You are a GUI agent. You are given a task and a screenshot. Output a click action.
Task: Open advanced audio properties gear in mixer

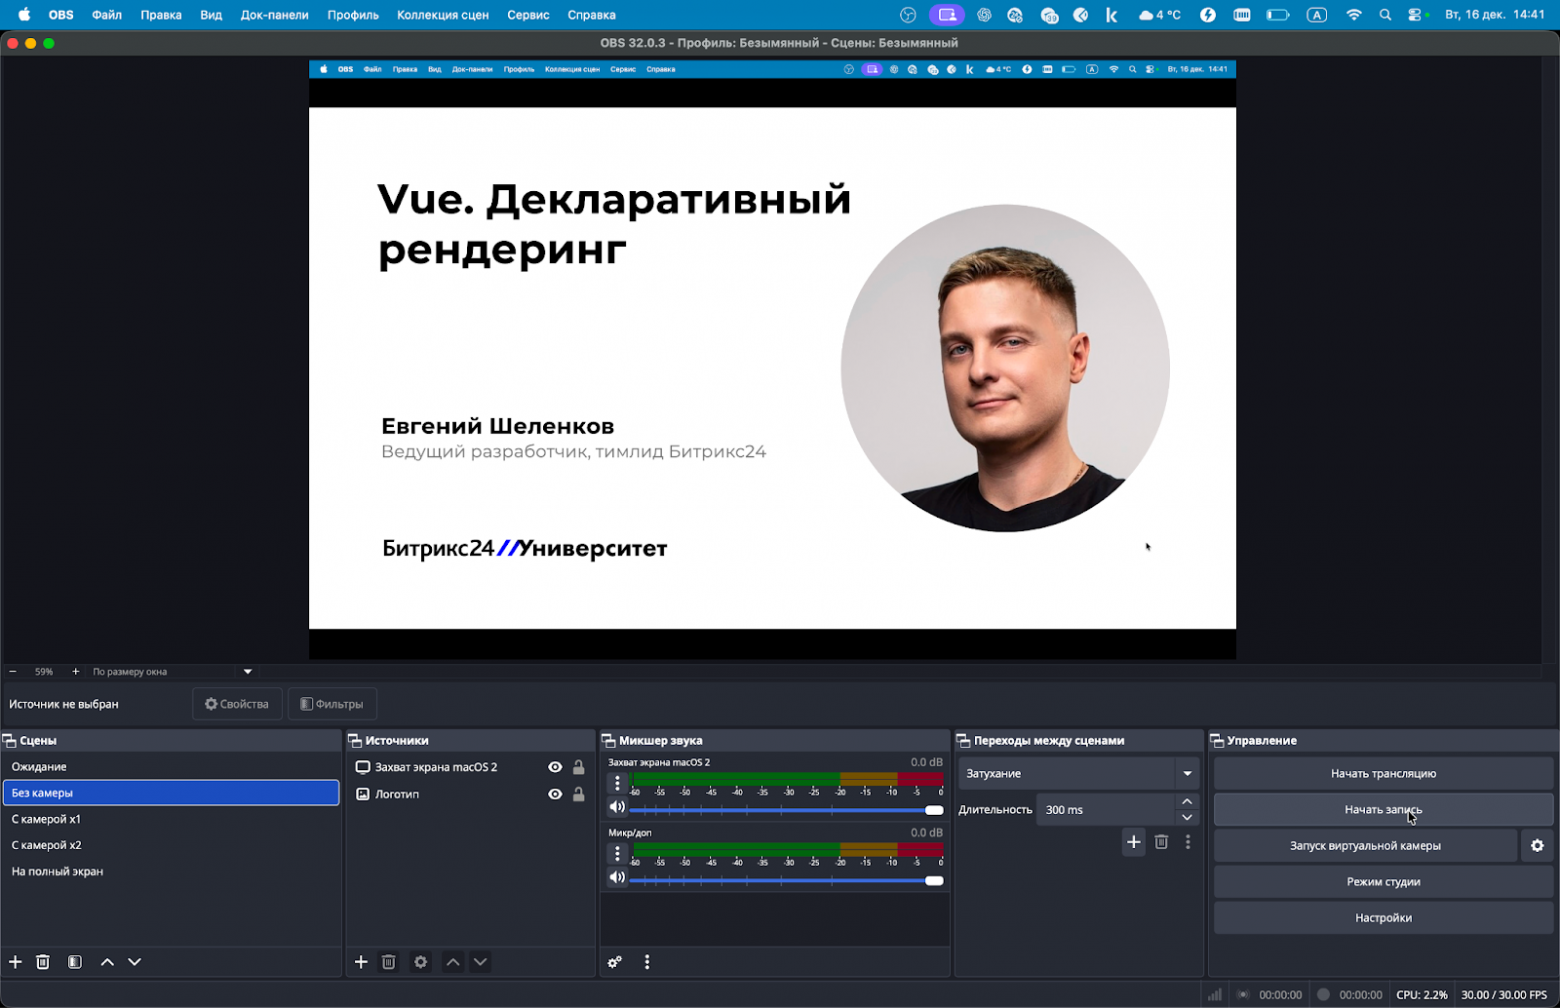point(613,961)
